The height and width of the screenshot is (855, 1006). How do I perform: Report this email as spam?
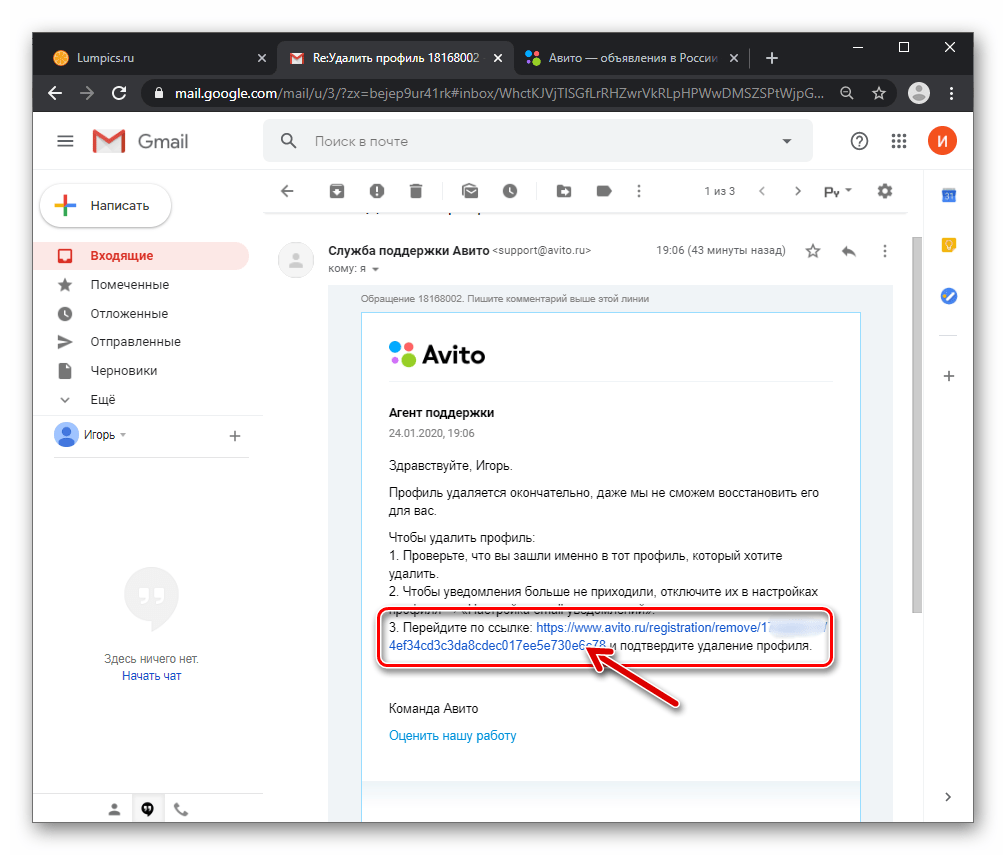click(377, 191)
